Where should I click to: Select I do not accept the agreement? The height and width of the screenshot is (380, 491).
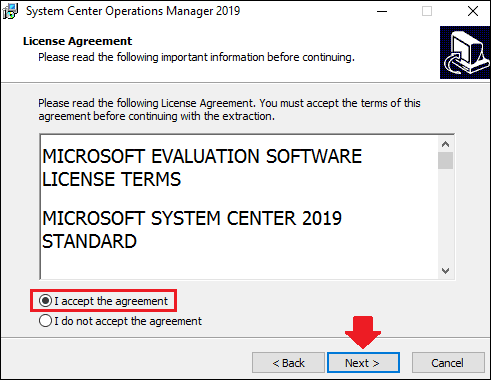[x=120, y=321]
